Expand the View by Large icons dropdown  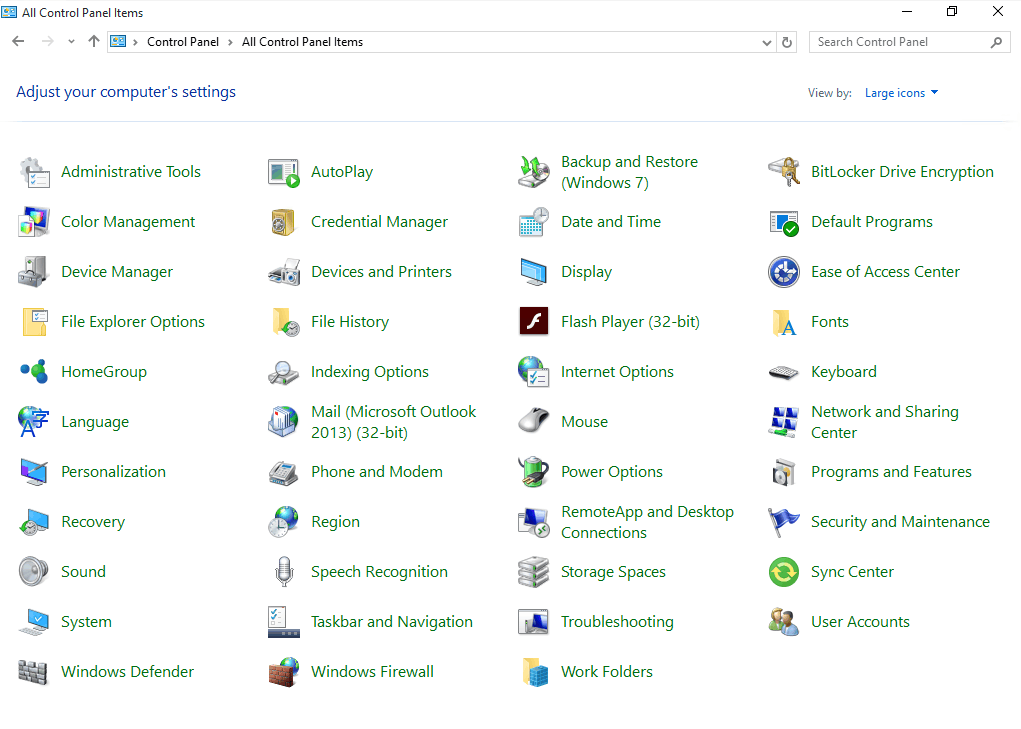click(x=901, y=93)
